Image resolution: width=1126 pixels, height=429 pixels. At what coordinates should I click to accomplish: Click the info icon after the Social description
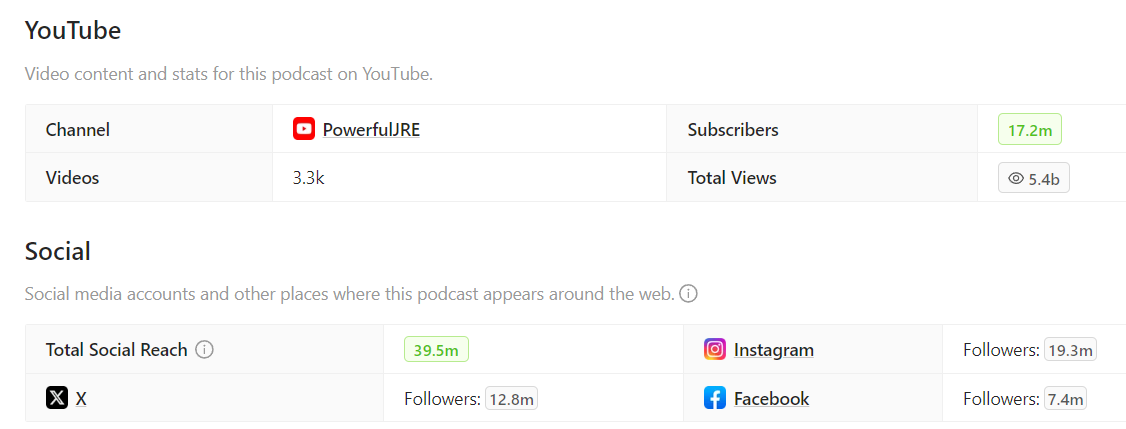688,294
